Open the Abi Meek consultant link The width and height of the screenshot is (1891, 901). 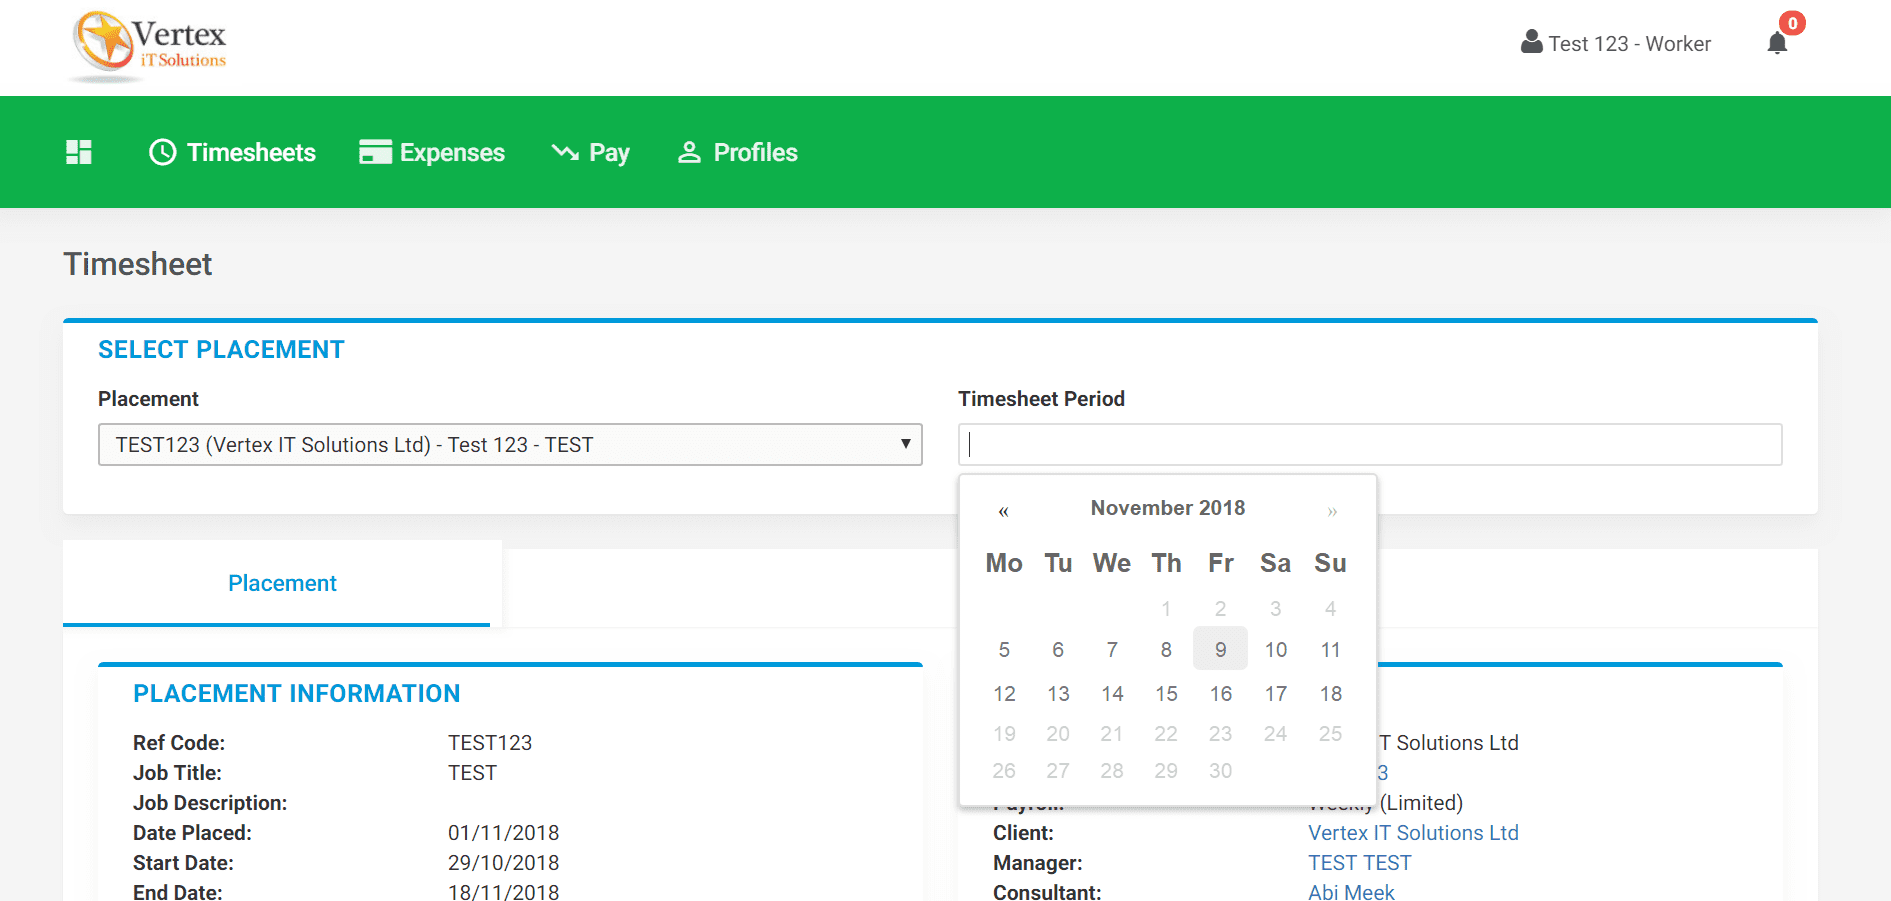coord(1351,892)
